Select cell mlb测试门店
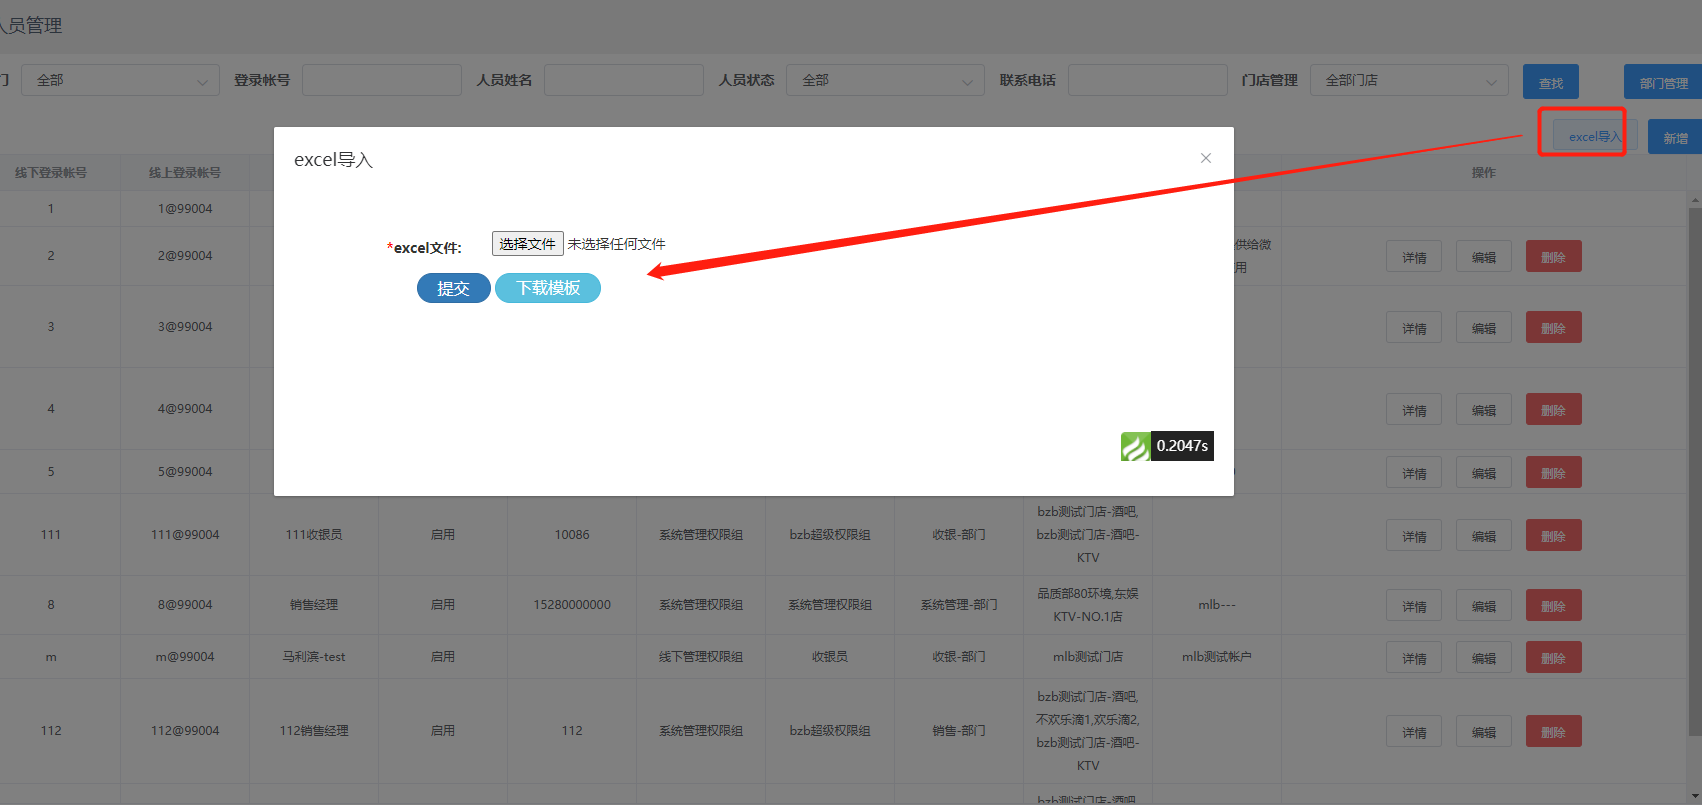Image resolution: width=1702 pixels, height=805 pixels. (1088, 657)
